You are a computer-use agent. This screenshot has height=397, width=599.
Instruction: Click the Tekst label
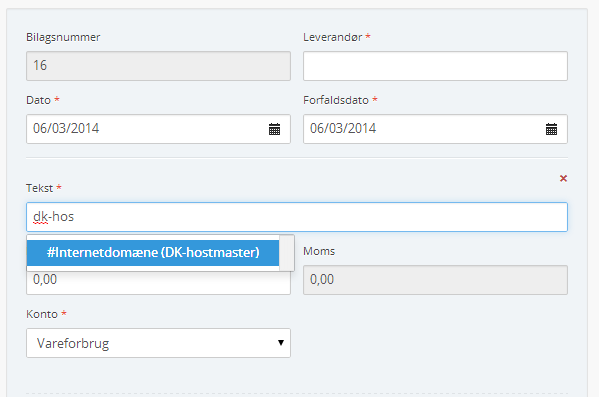[x=39, y=188]
